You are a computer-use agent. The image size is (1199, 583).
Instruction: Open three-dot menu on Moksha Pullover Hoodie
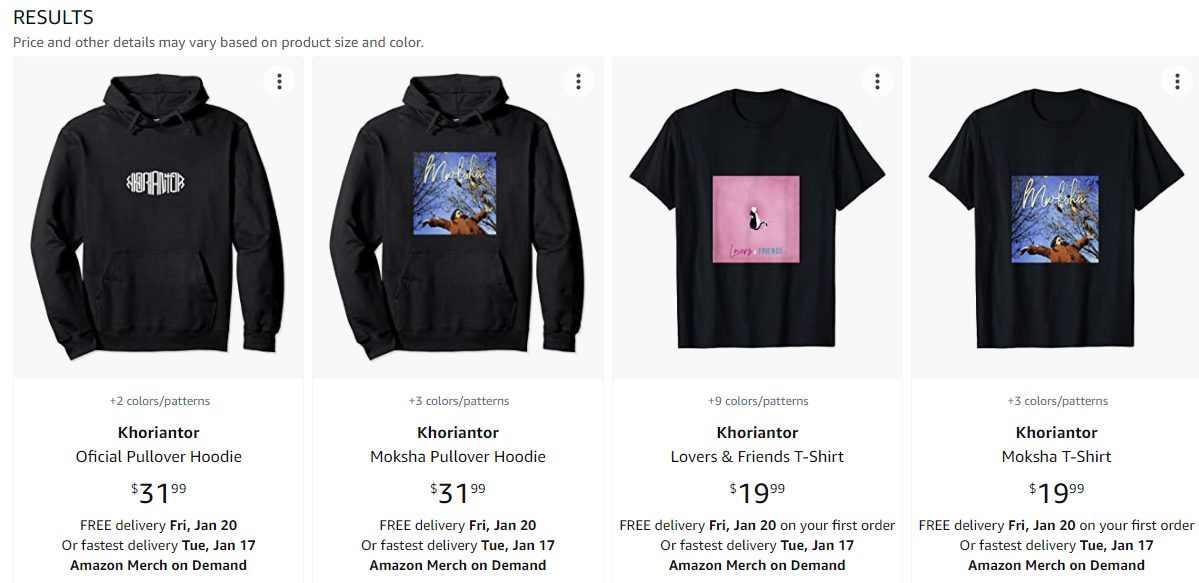[579, 81]
